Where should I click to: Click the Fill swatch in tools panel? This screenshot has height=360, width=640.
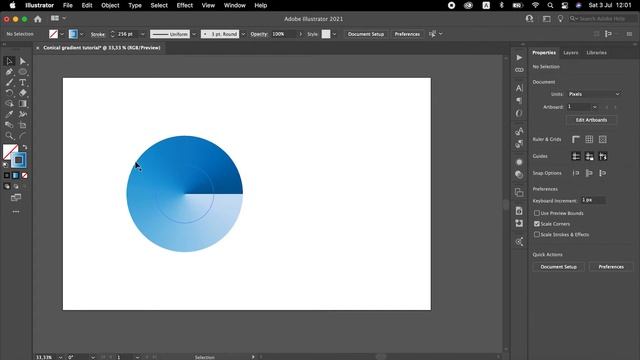(x=10, y=152)
